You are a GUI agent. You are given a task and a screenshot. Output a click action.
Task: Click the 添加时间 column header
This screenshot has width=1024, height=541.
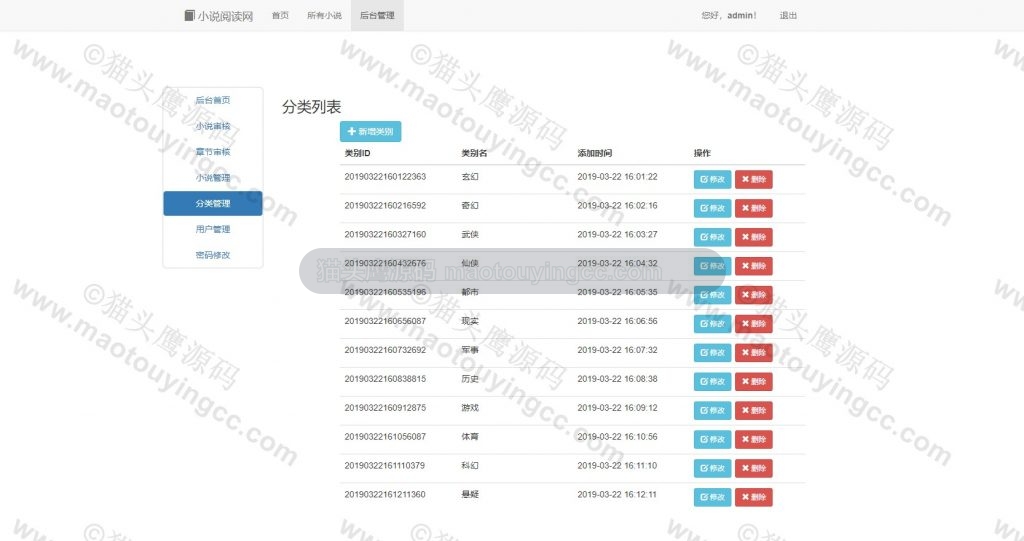click(x=594, y=153)
